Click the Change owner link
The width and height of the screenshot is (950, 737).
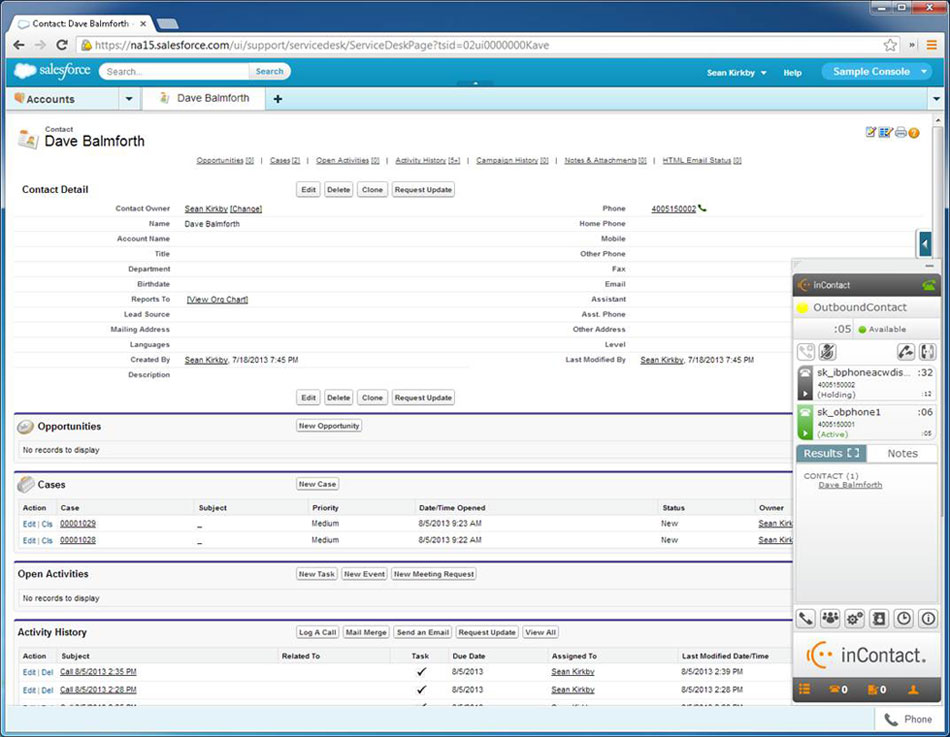pyautogui.click(x=246, y=209)
